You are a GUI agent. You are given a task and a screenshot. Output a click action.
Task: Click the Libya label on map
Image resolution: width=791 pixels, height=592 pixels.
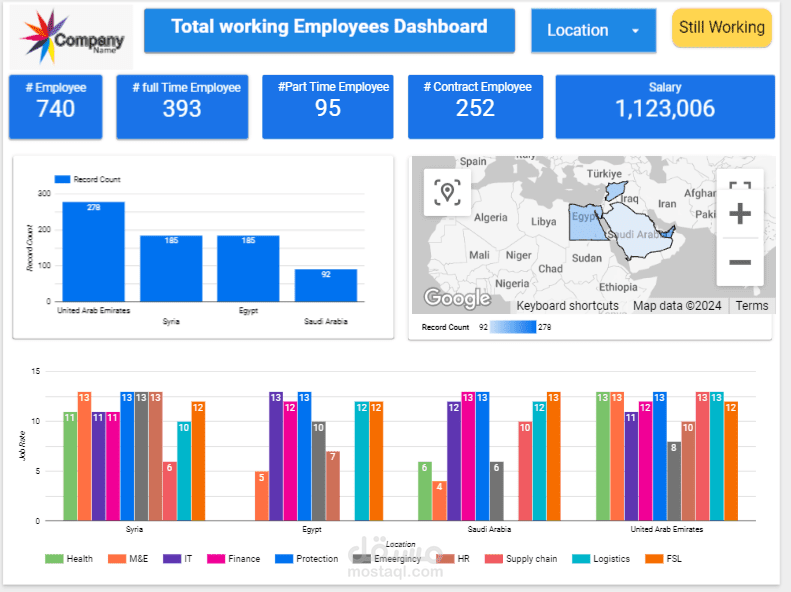[x=543, y=221]
